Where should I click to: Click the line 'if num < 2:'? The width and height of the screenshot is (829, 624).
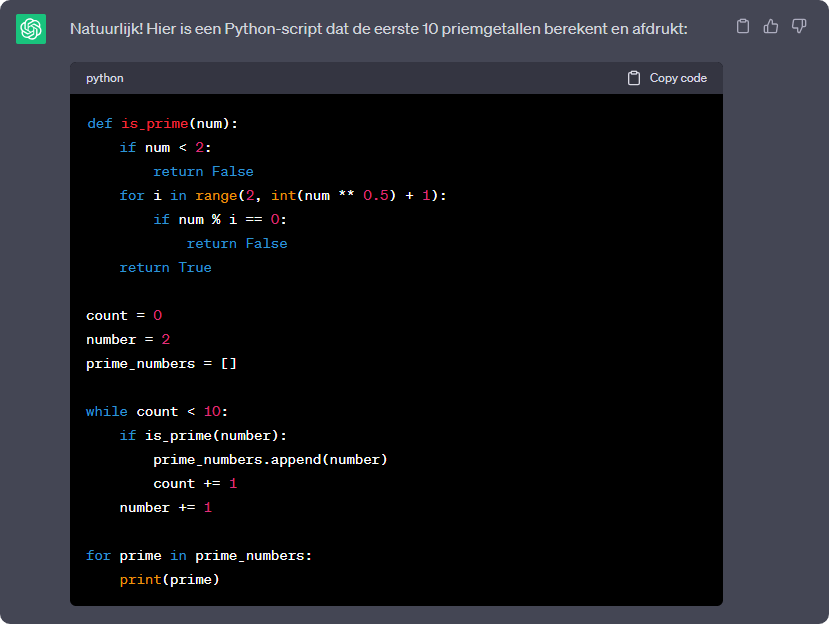pos(165,148)
